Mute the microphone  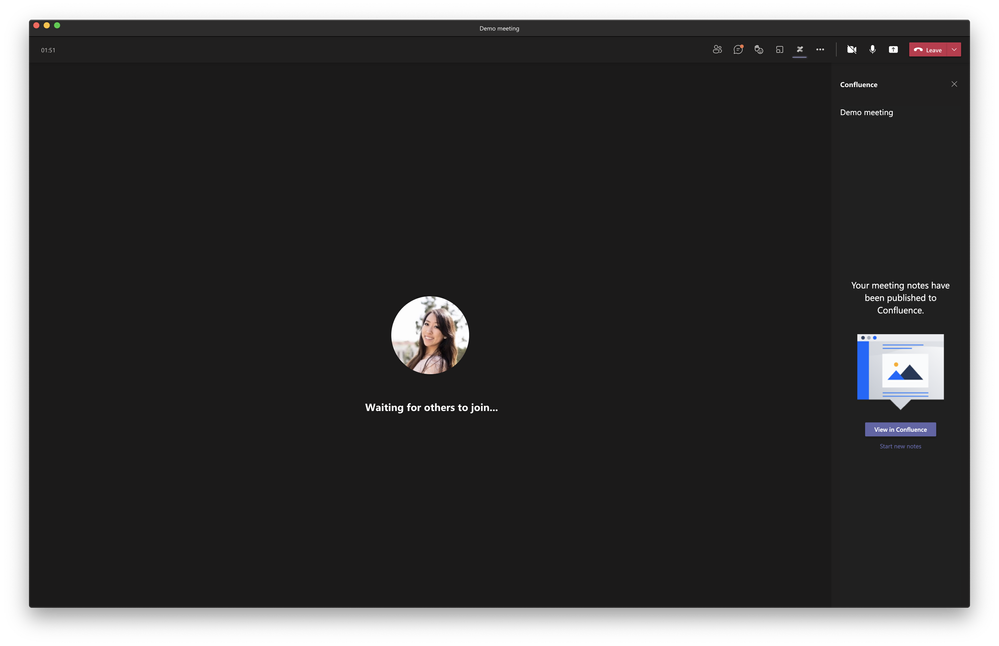(872, 50)
